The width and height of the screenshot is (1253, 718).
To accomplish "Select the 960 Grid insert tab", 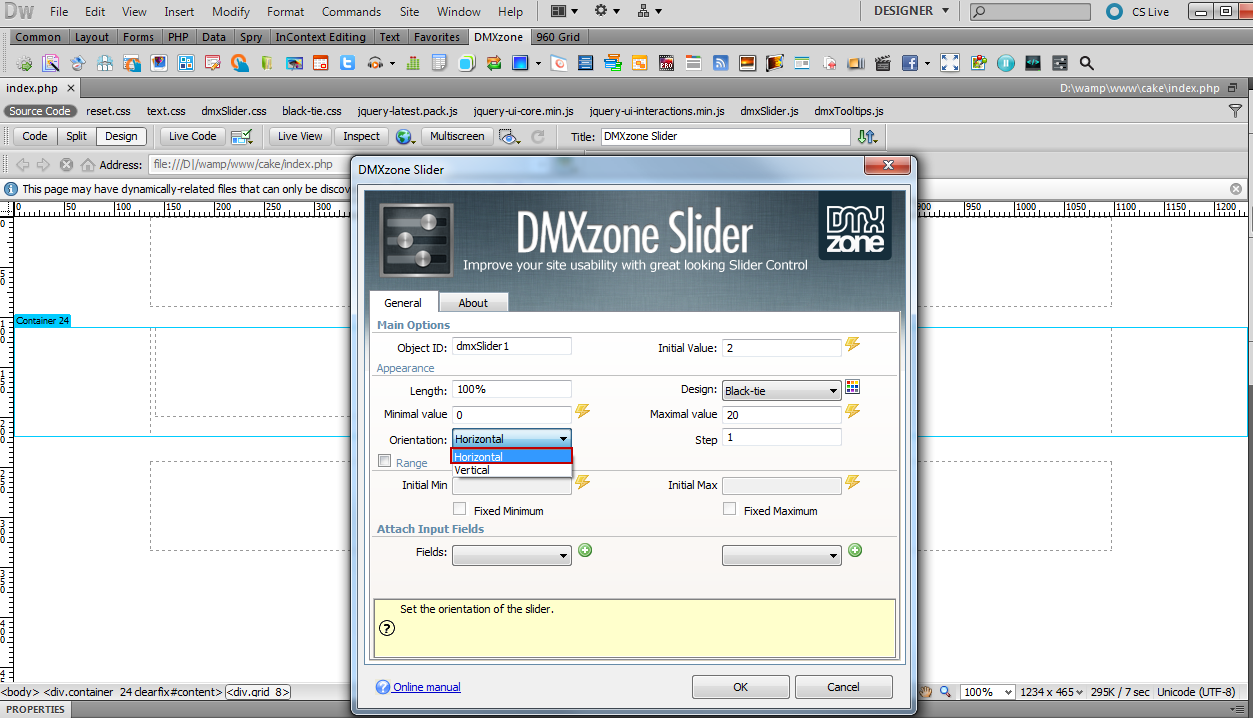I will 558,37.
